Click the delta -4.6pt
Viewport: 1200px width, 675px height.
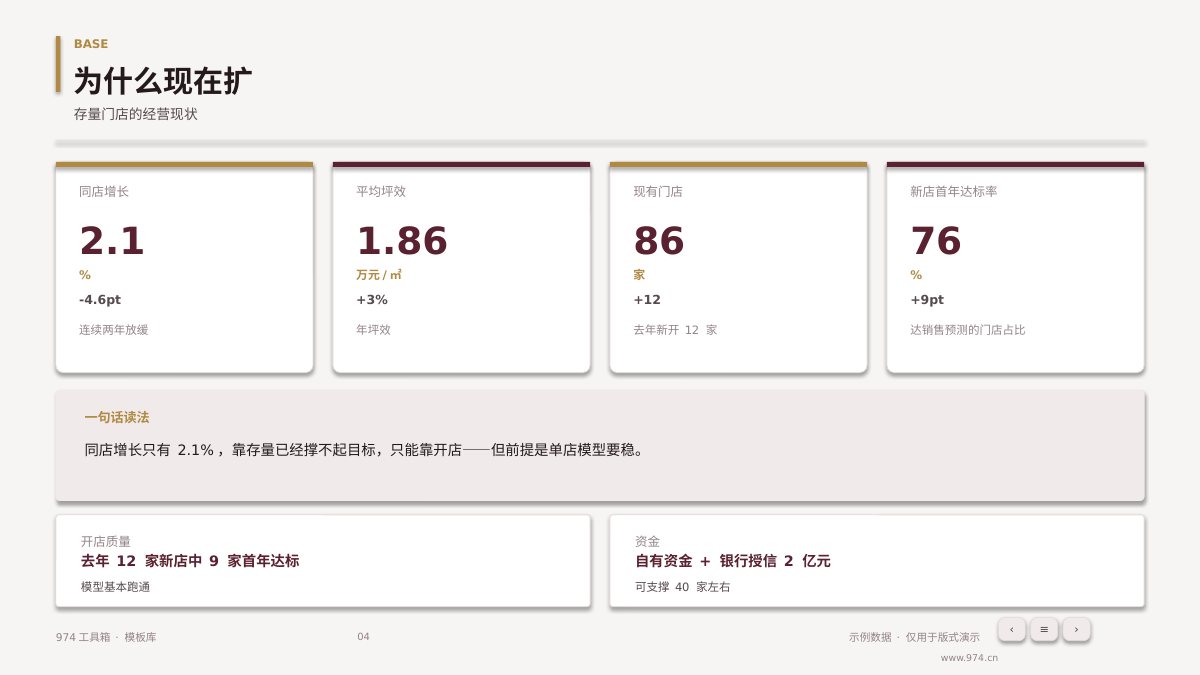(x=100, y=300)
